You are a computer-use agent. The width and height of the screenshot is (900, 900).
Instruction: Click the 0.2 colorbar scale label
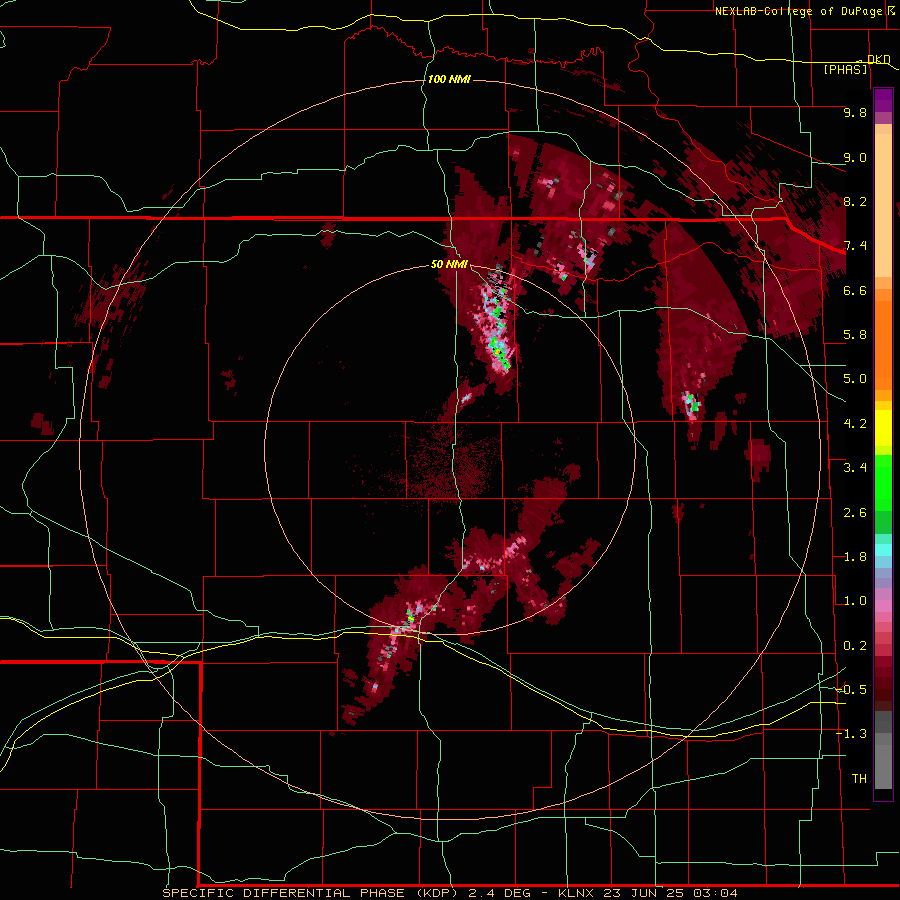[x=855, y=646]
